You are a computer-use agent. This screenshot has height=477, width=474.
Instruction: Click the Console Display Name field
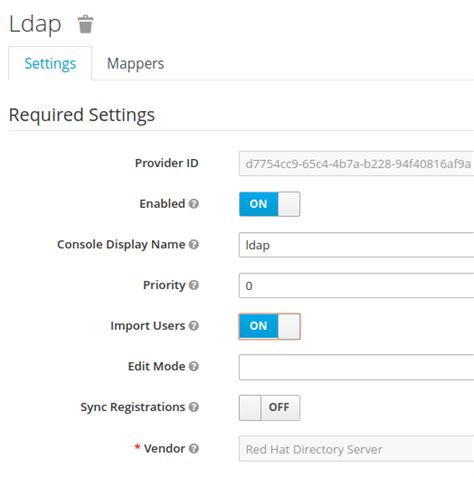(356, 245)
